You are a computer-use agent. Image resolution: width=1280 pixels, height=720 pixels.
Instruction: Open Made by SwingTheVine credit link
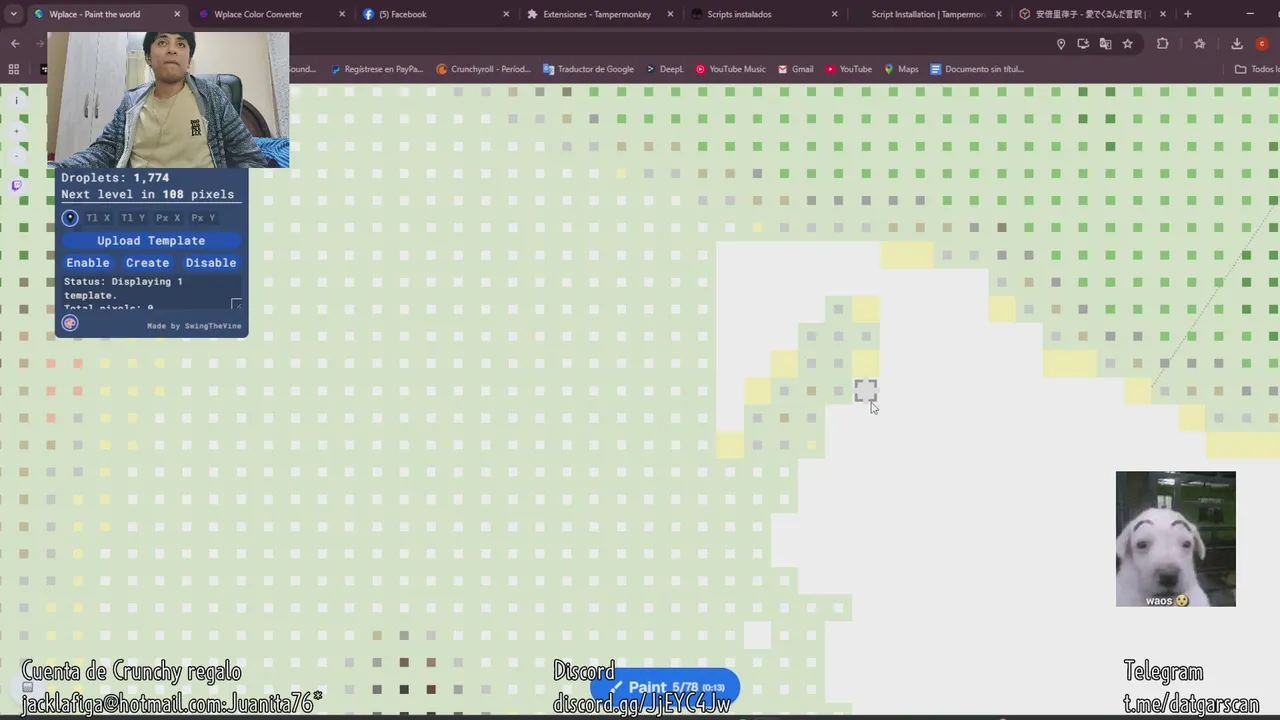[x=194, y=326]
